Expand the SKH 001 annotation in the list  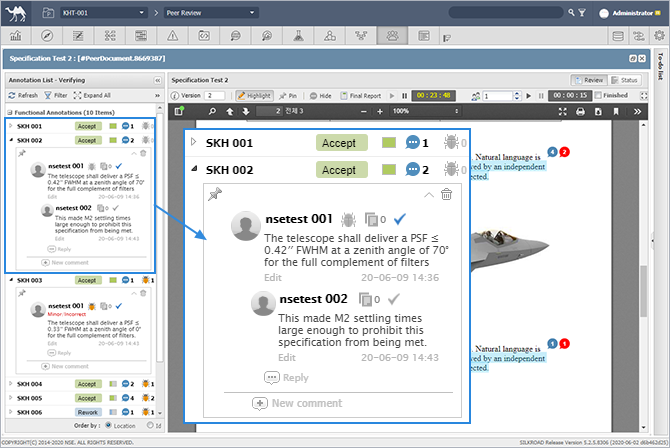[x=10, y=126]
